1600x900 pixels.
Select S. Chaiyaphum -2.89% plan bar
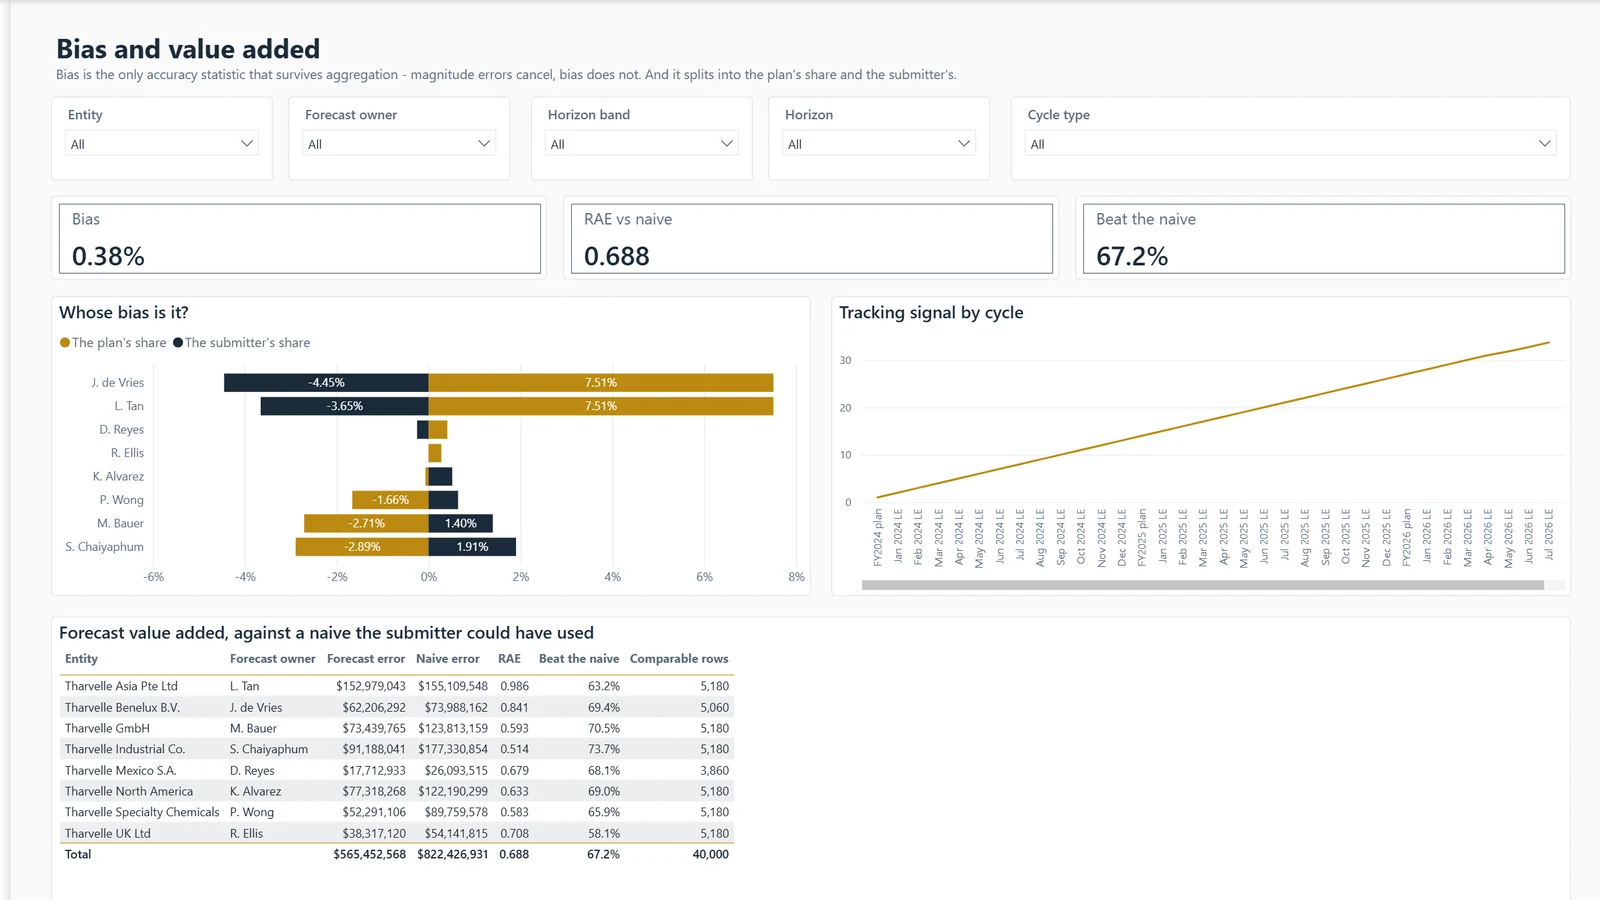(x=362, y=547)
